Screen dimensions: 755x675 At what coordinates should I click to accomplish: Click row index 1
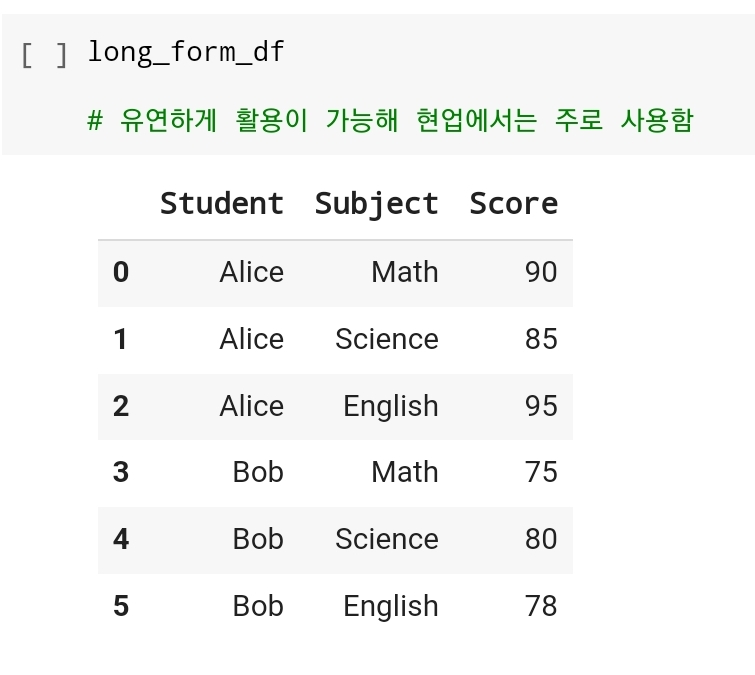[121, 339]
